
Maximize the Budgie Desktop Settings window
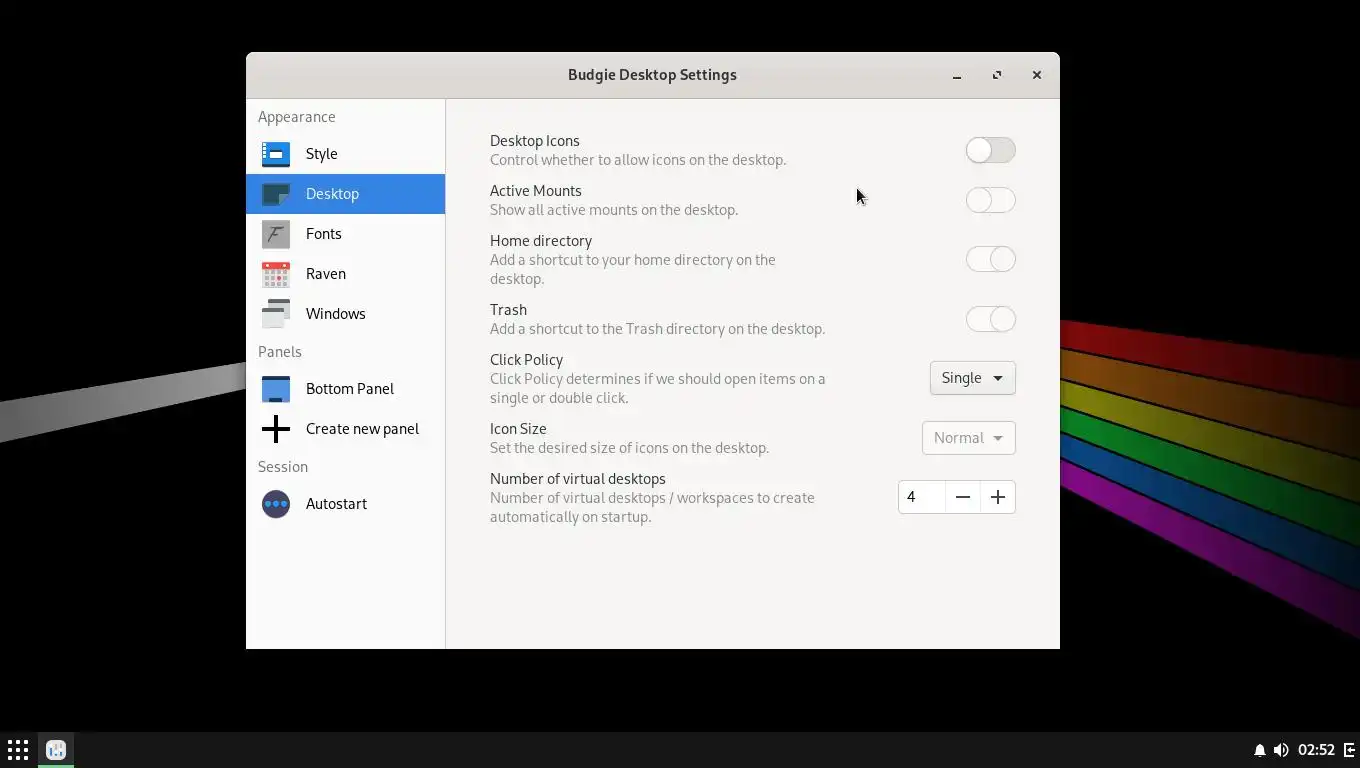(x=997, y=75)
